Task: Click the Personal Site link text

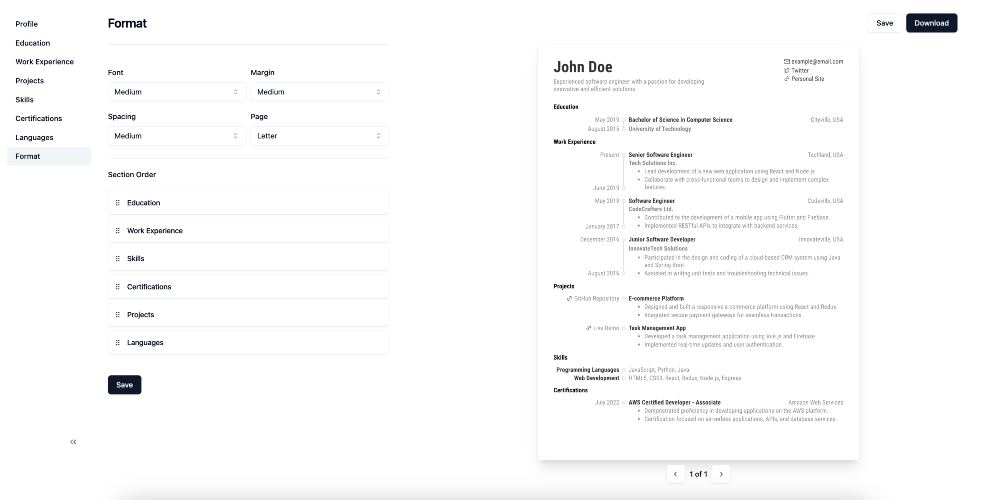Action: (x=808, y=79)
